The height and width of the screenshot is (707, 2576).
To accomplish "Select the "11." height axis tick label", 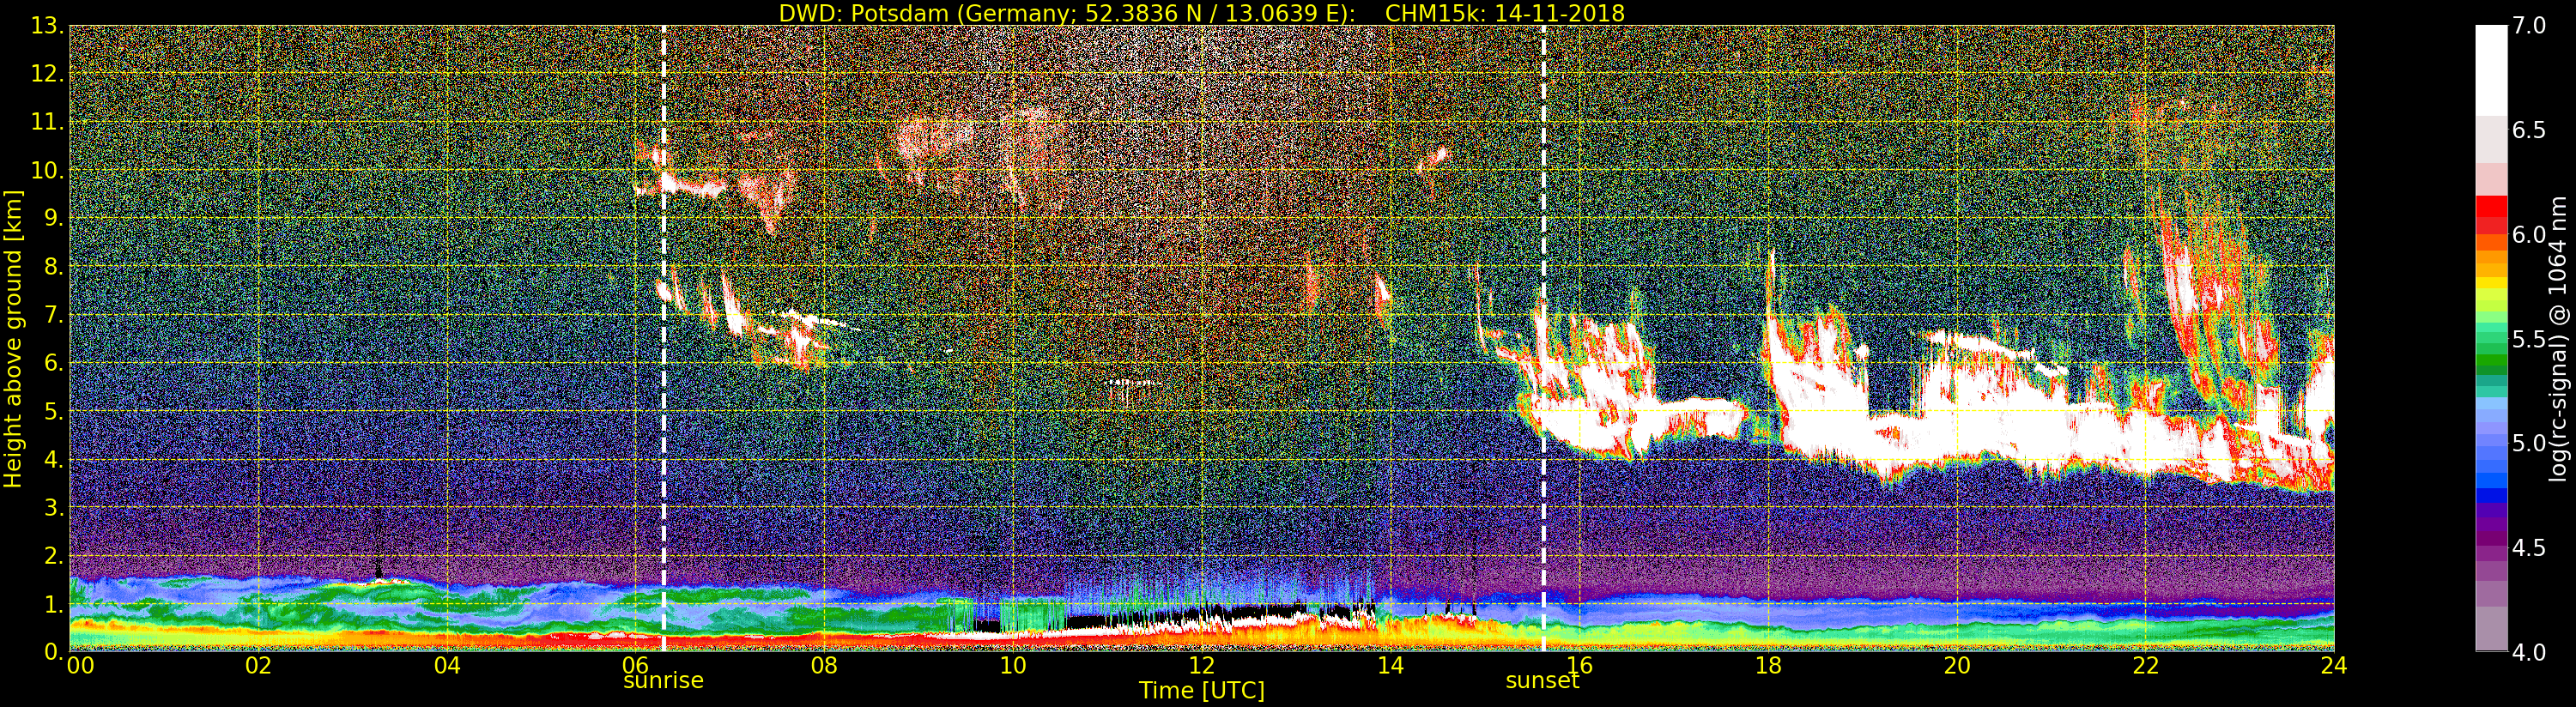I will [x=47, y=122].
